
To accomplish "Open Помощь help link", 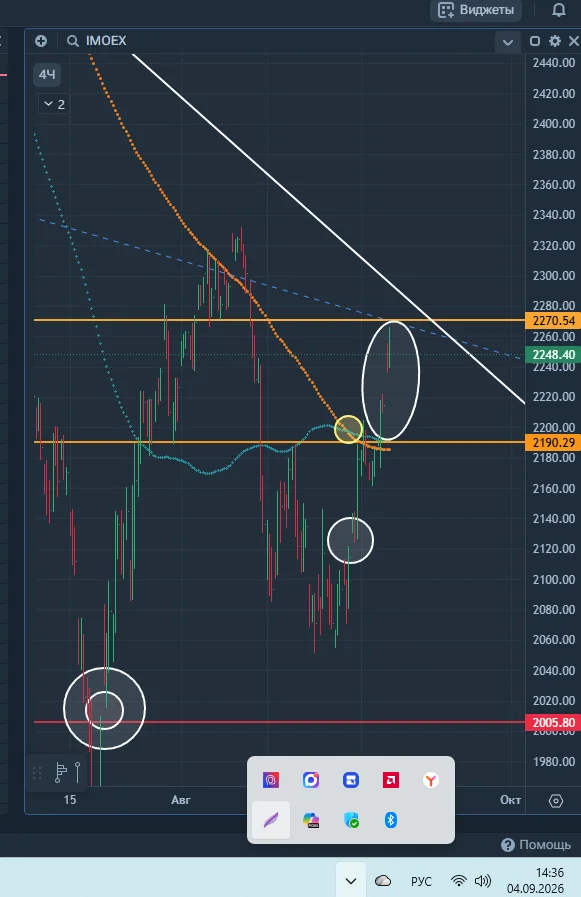I will click(536, 844).
